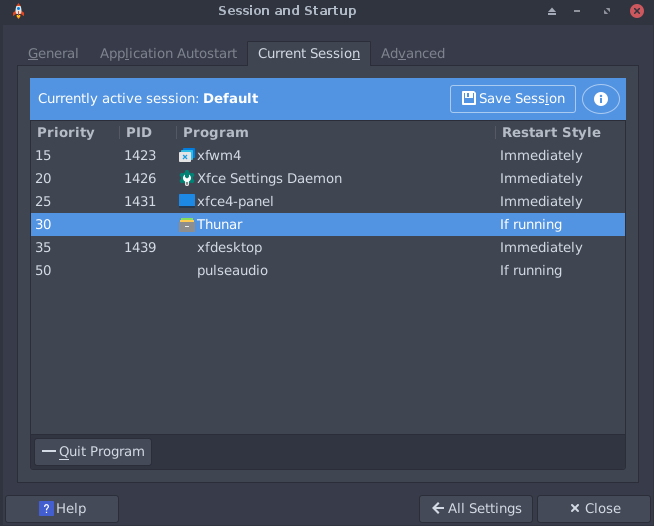Click the xfce4-panel program icon
Screen dimensions: 654x526
coord(186,201)
